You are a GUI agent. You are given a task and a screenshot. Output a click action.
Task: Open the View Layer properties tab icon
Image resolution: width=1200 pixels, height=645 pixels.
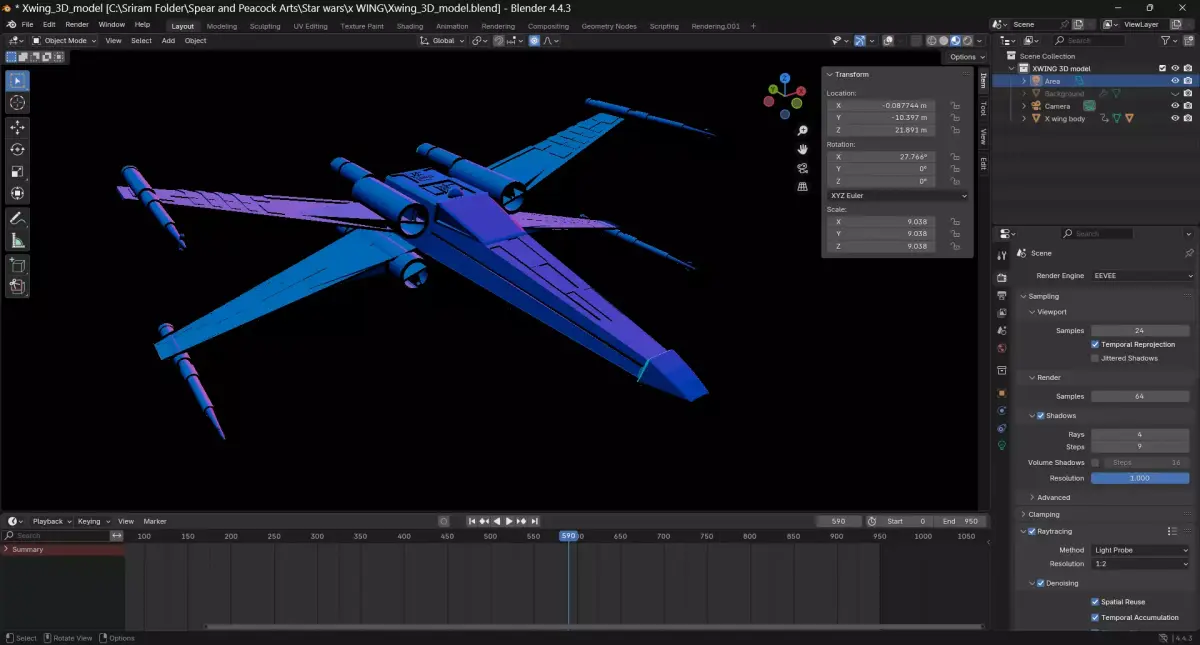click(x=1001, y=313)
